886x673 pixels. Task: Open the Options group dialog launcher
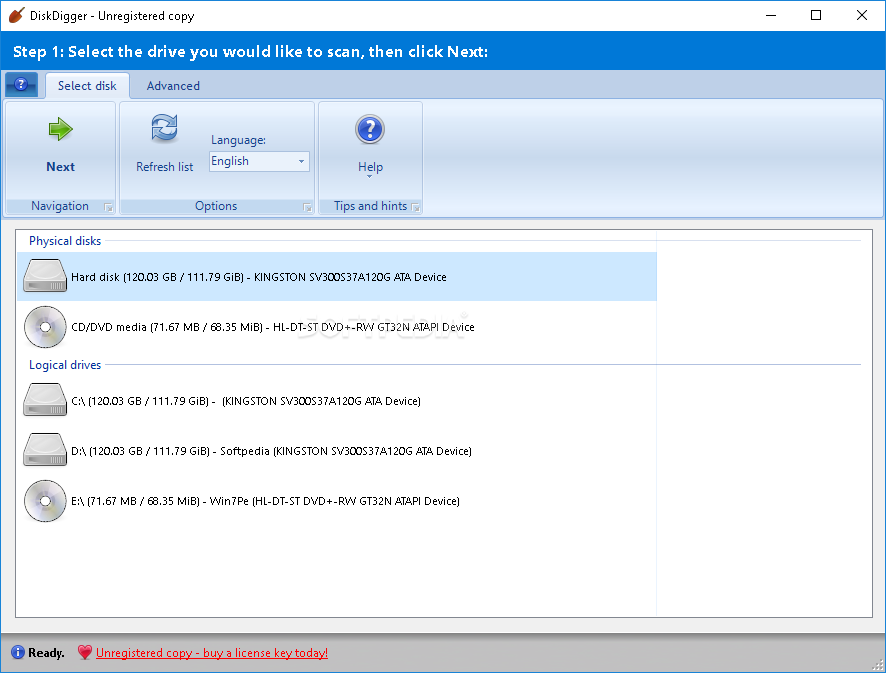tap(307, 208)
